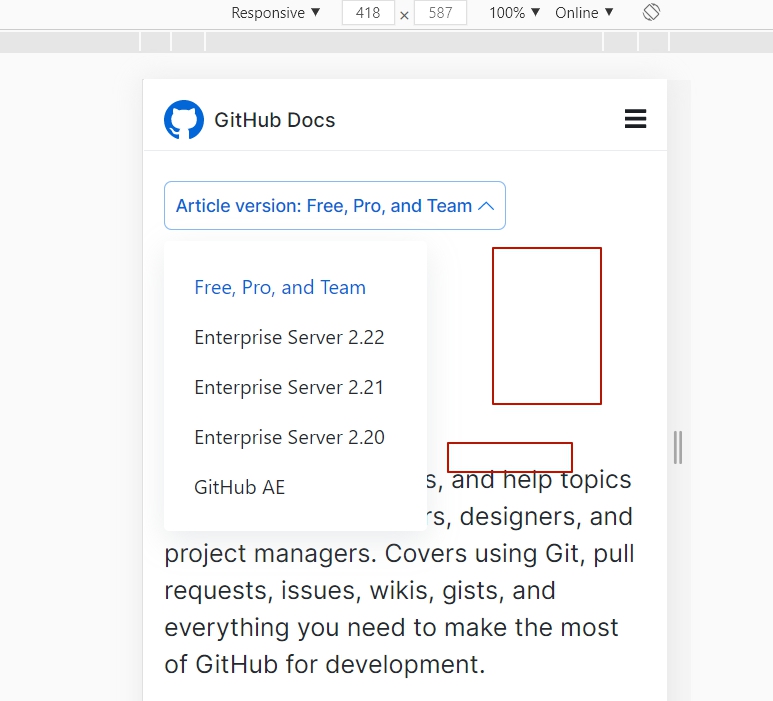Select the GitHub AE version
This screenshot has width=773, height=701.
[240, 487]
